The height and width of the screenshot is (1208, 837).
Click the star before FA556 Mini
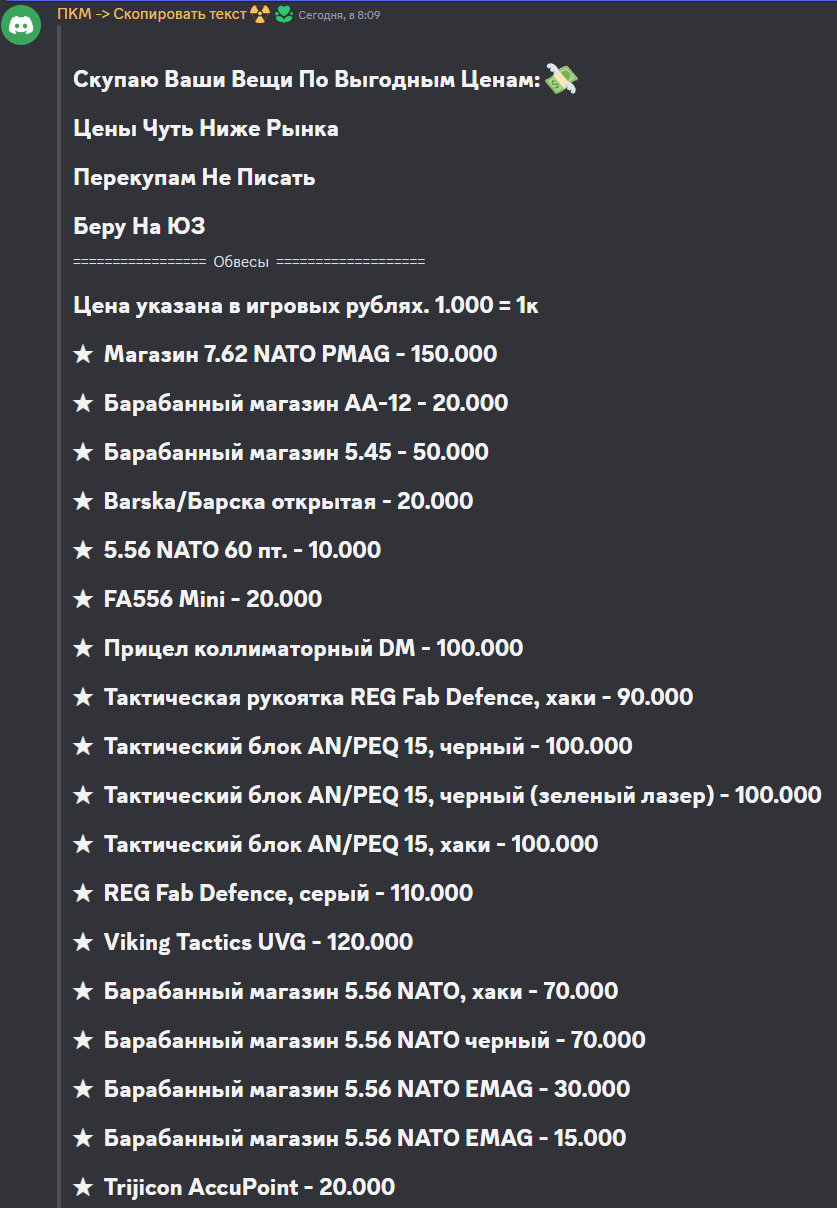click(x=83, y=599)
